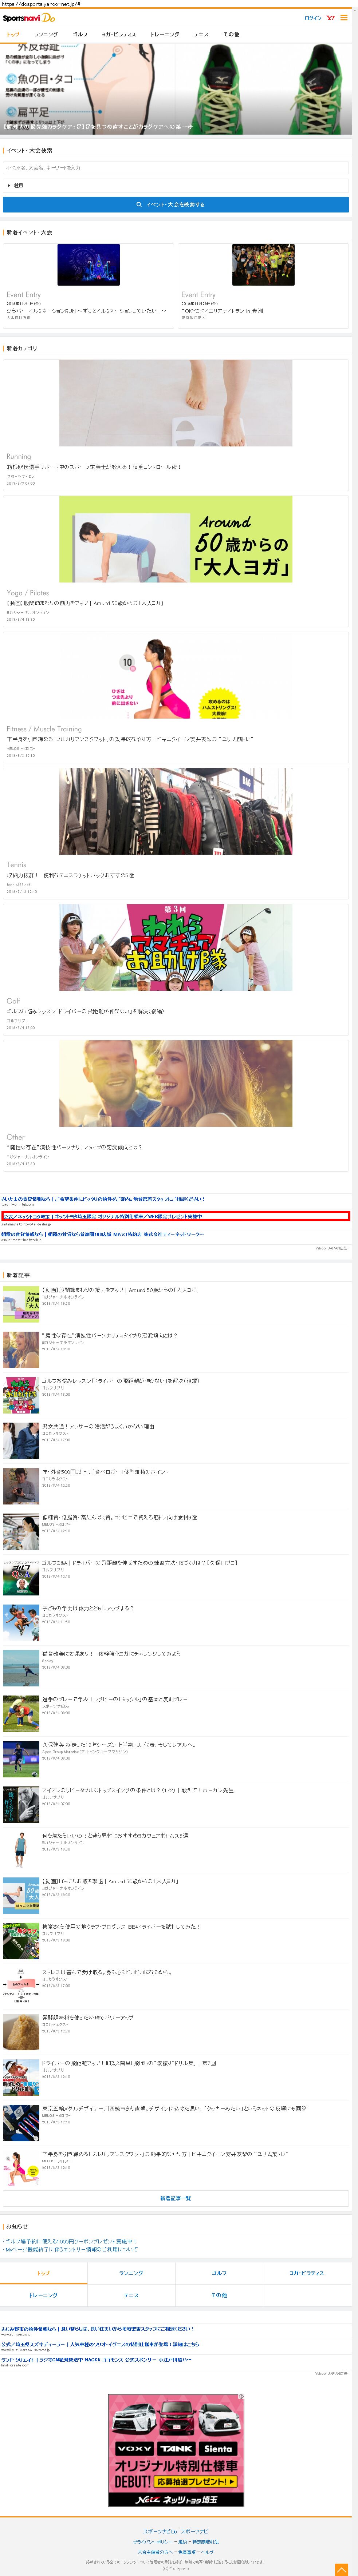Click the 新着記事 section heading
This screenshot has width=358, height=2576.
[x=18, y=1275]
